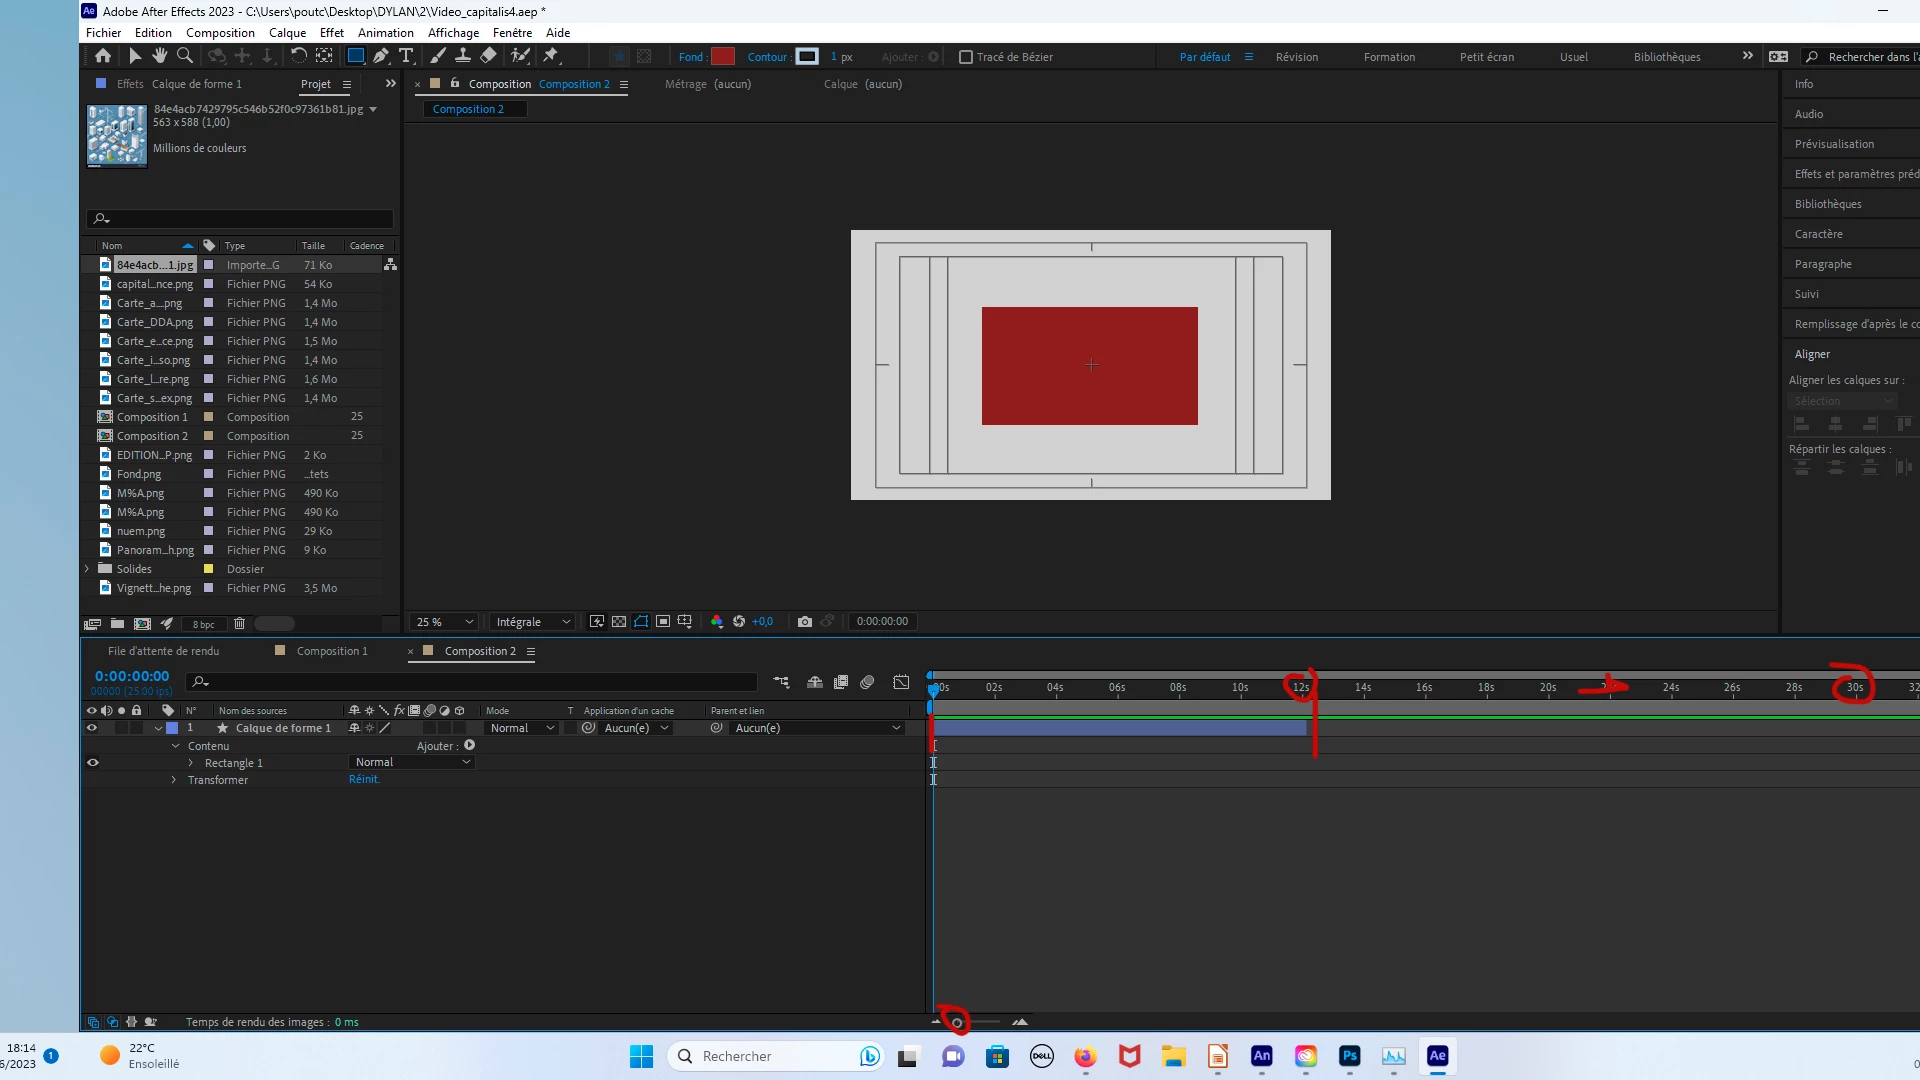Select the Eraser tool

(x=488, y=56)
